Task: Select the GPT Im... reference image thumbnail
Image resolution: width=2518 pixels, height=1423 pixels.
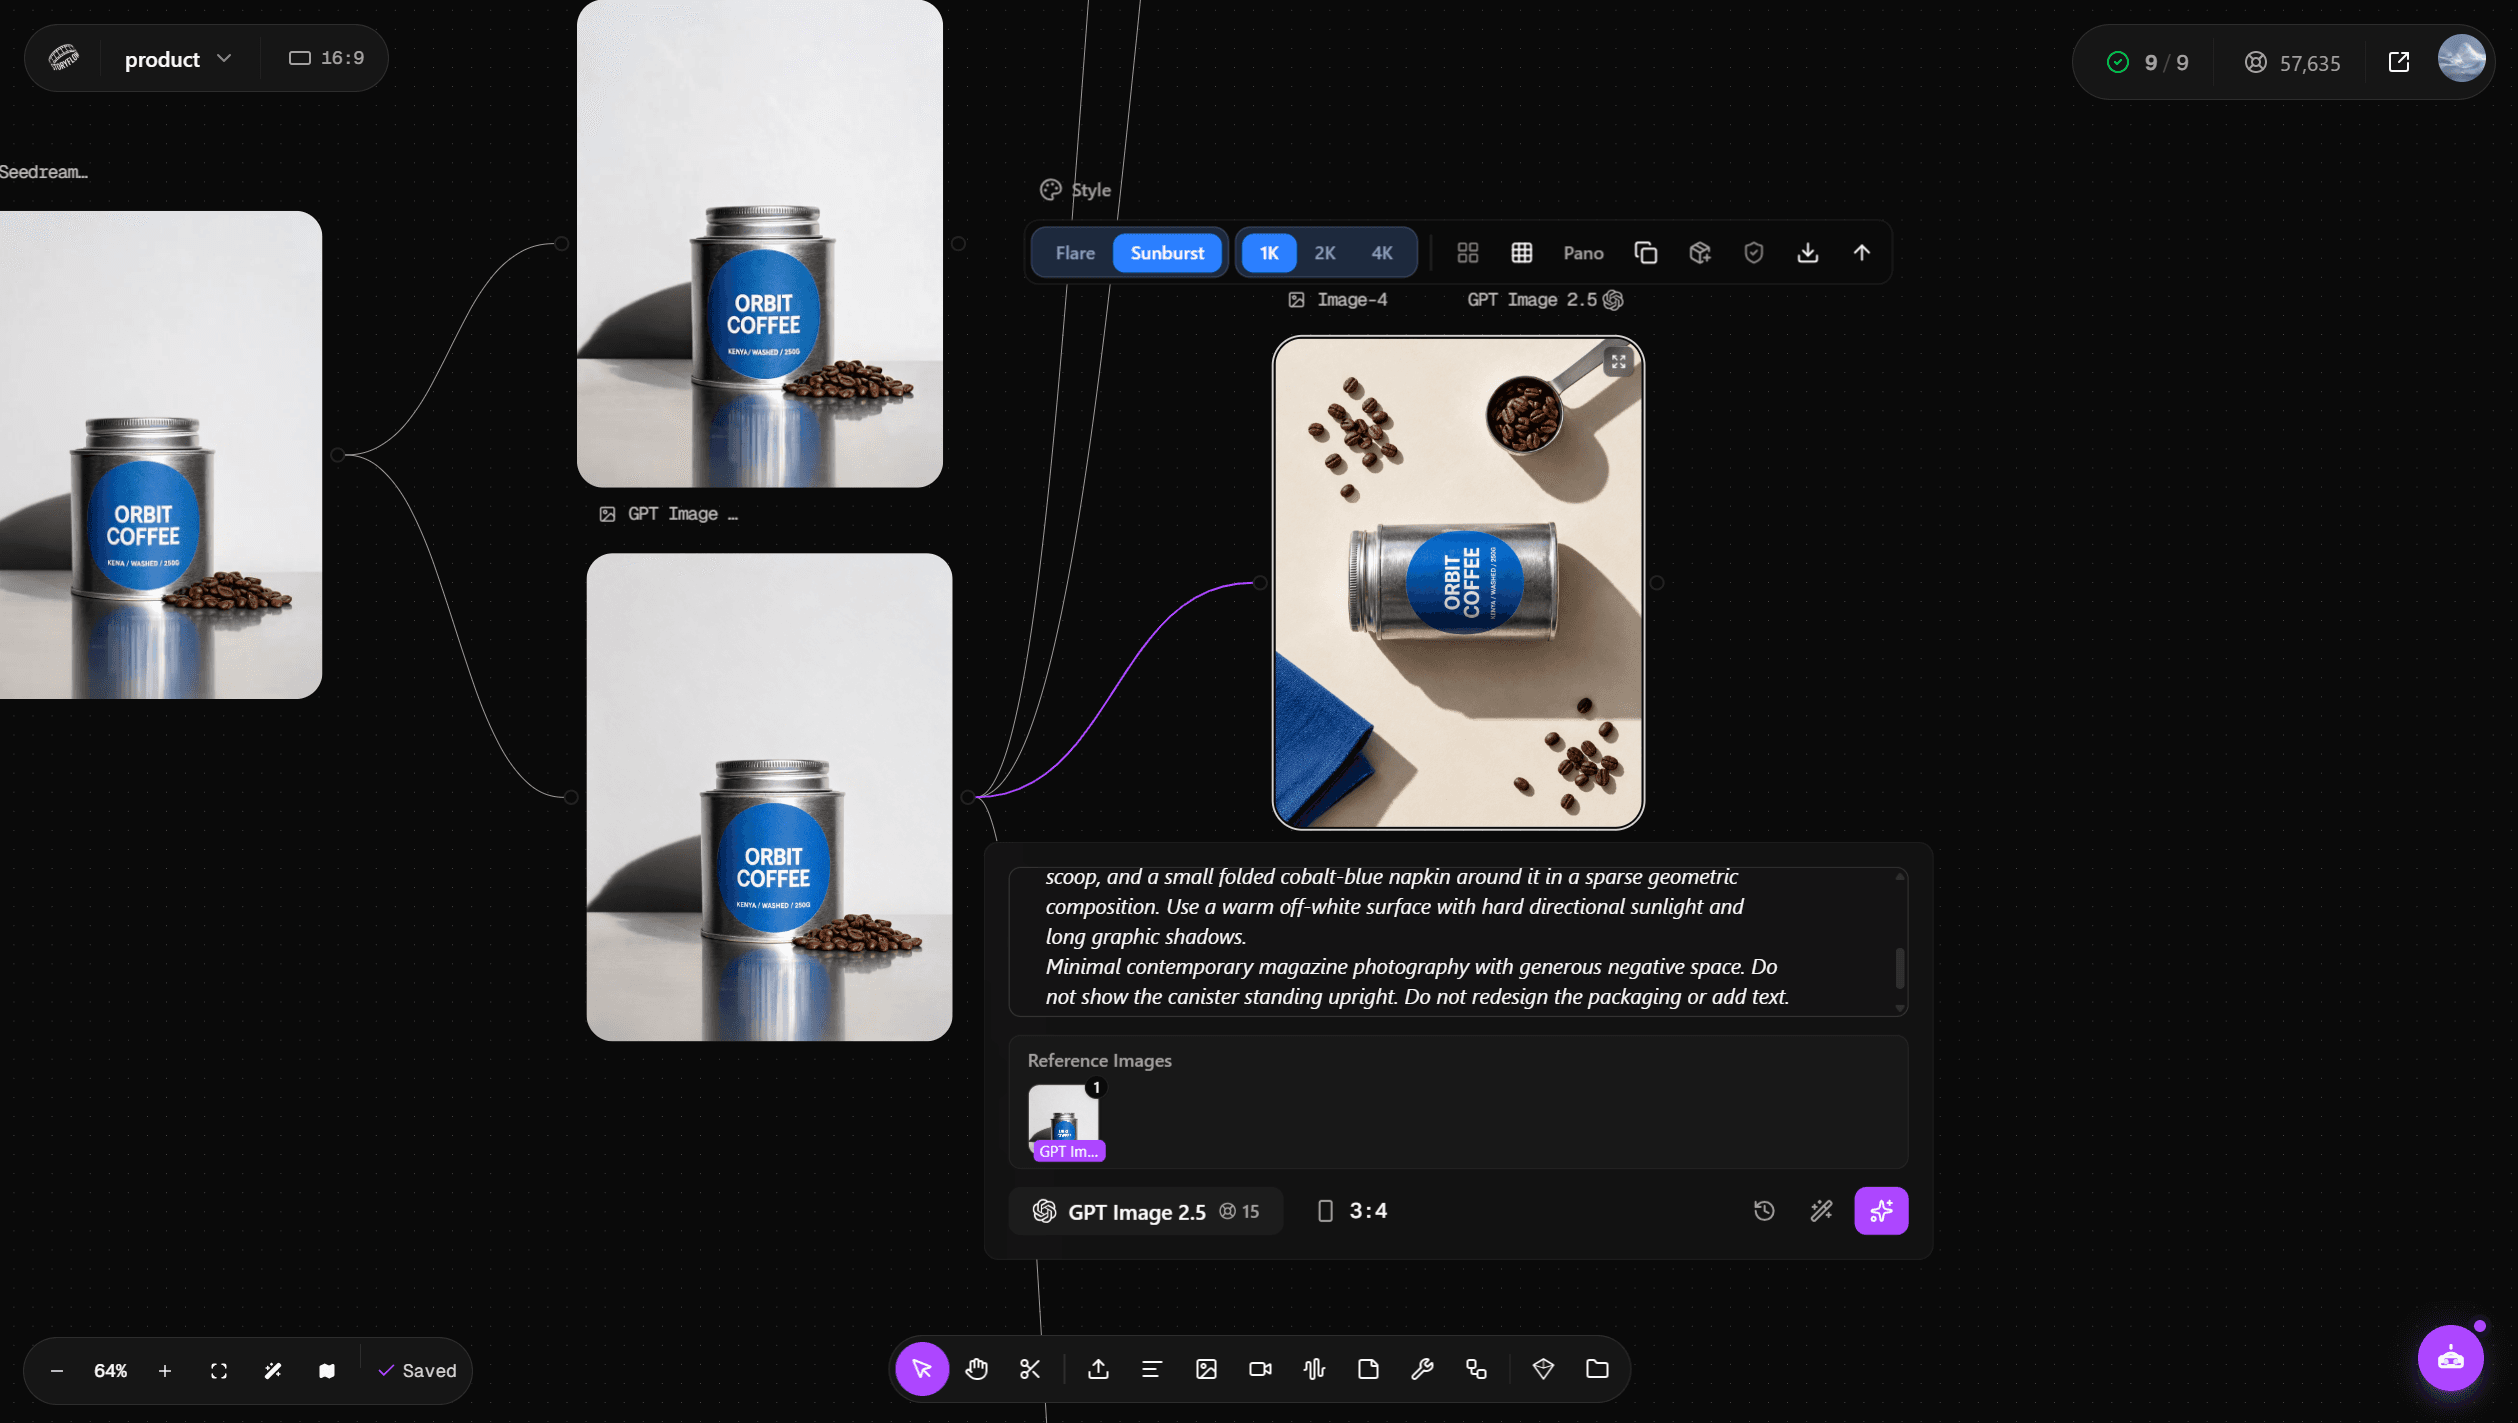Action: (x=1066, y=1122)
